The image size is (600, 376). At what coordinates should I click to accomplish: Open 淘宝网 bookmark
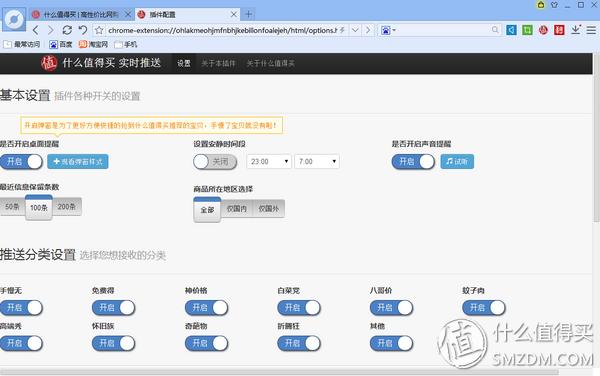coord(93,44)
